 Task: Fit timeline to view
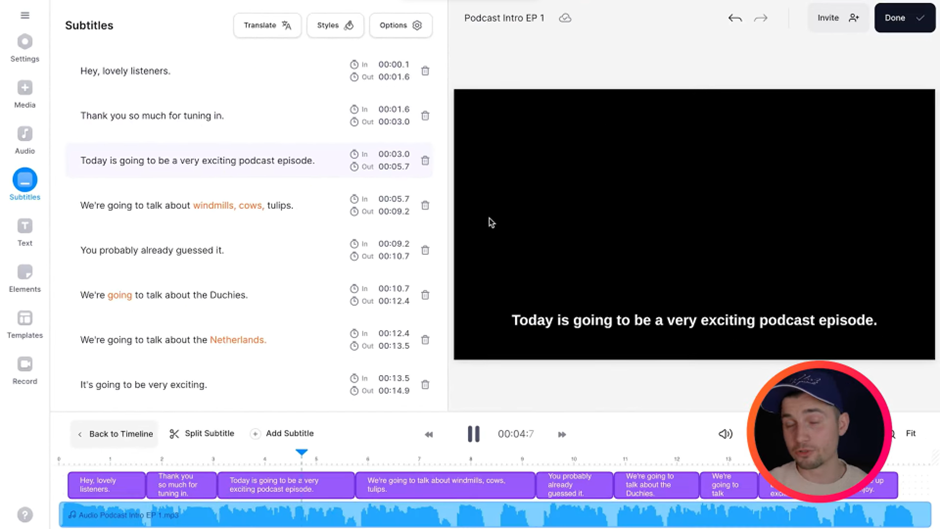tap(911, 433)
